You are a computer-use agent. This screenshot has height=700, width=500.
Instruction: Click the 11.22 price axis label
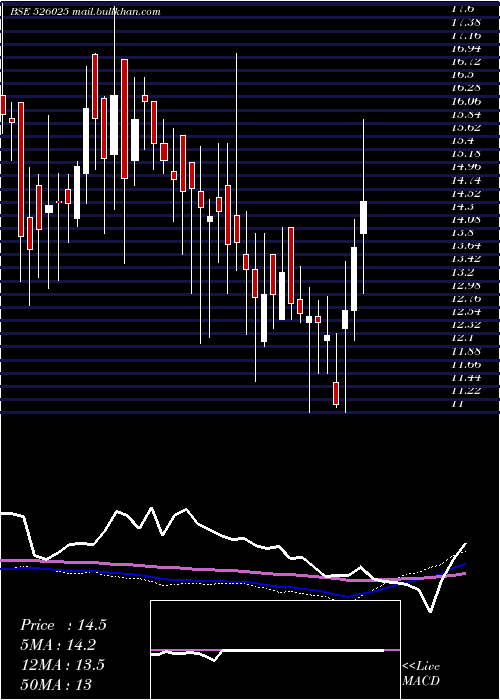[466, 391]
